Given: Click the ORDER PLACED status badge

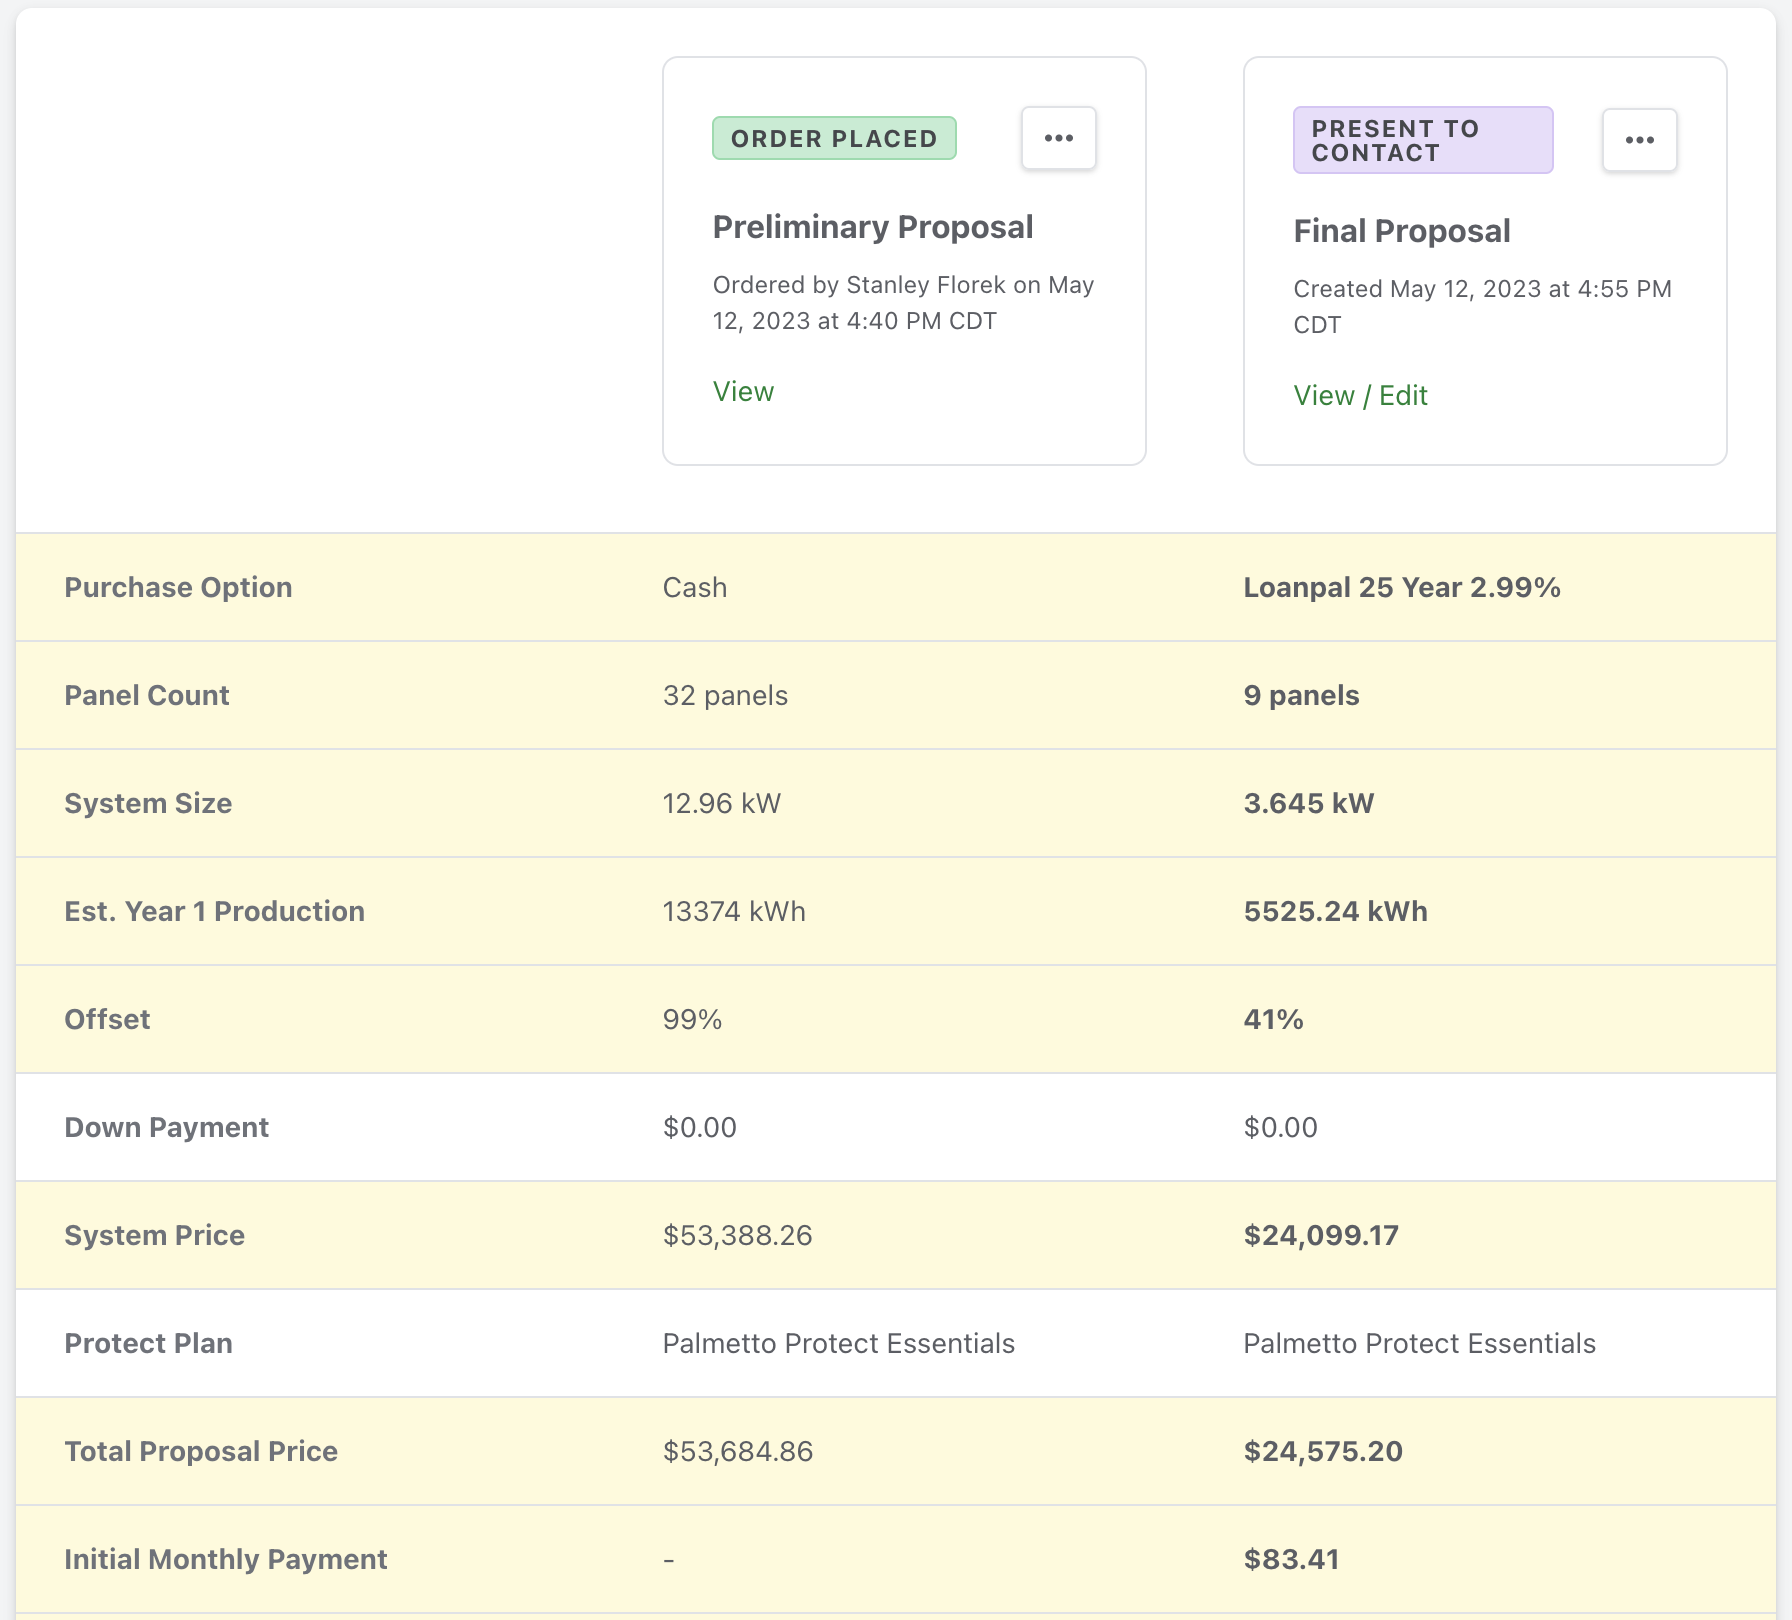Looking at the screenshot, I should click(834, 138).
